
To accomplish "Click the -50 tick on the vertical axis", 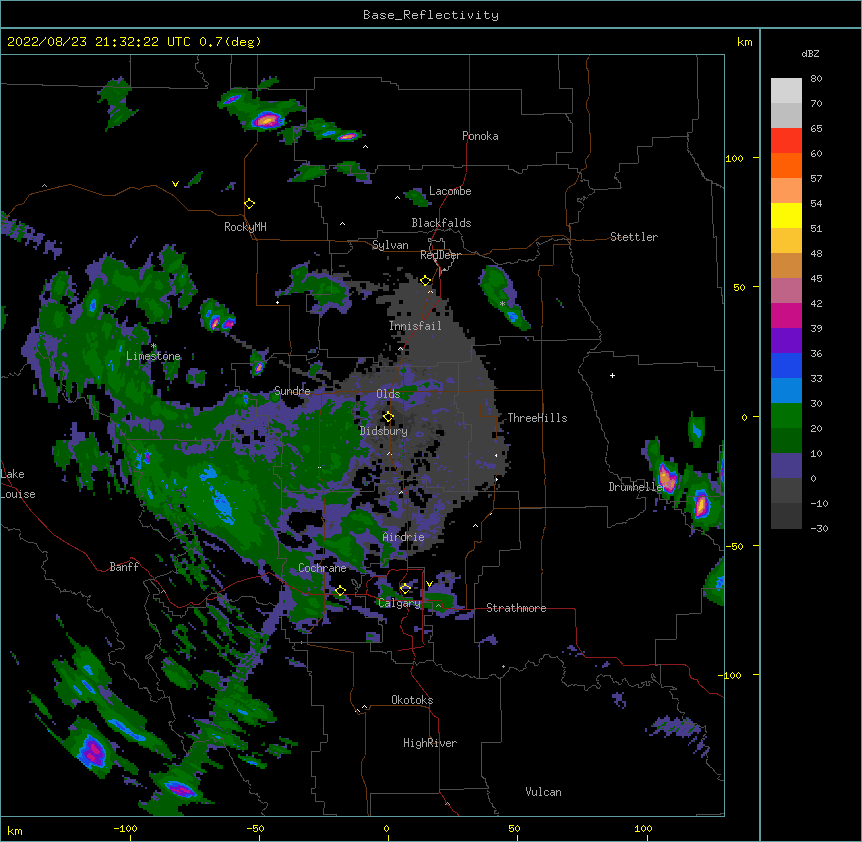I will (734, 546).
